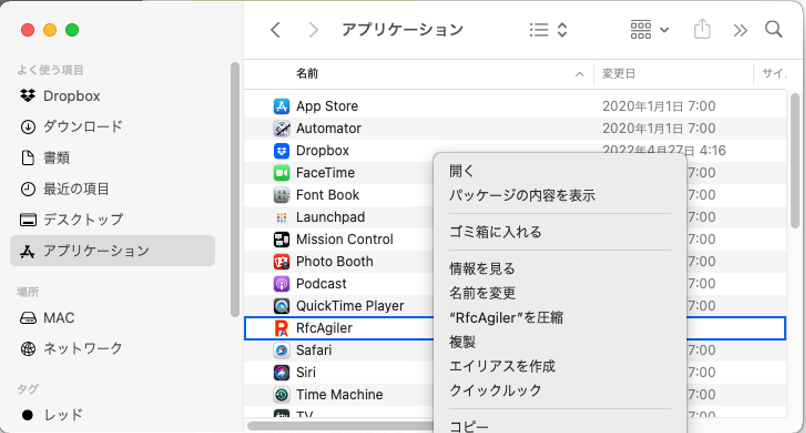Choose コピー in the context menu

[x=560, y=426]
